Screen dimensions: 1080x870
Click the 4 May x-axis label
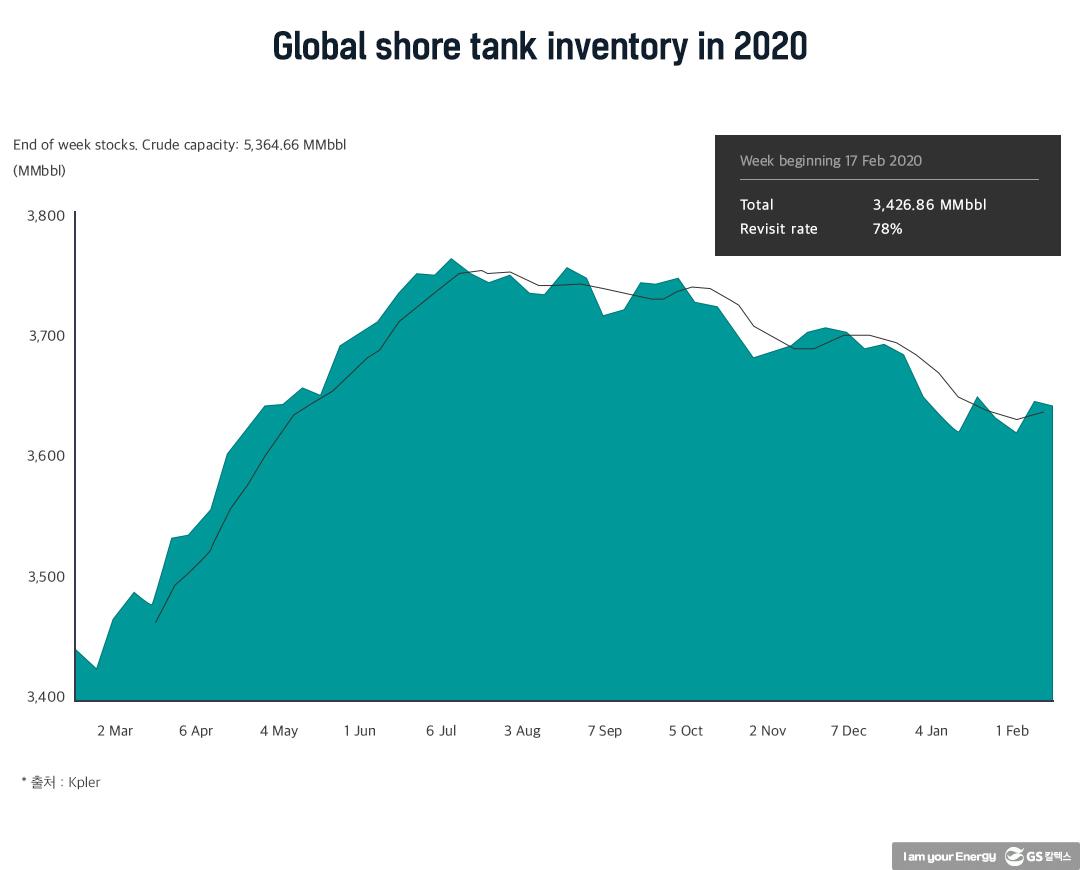[x=279, y=731]
